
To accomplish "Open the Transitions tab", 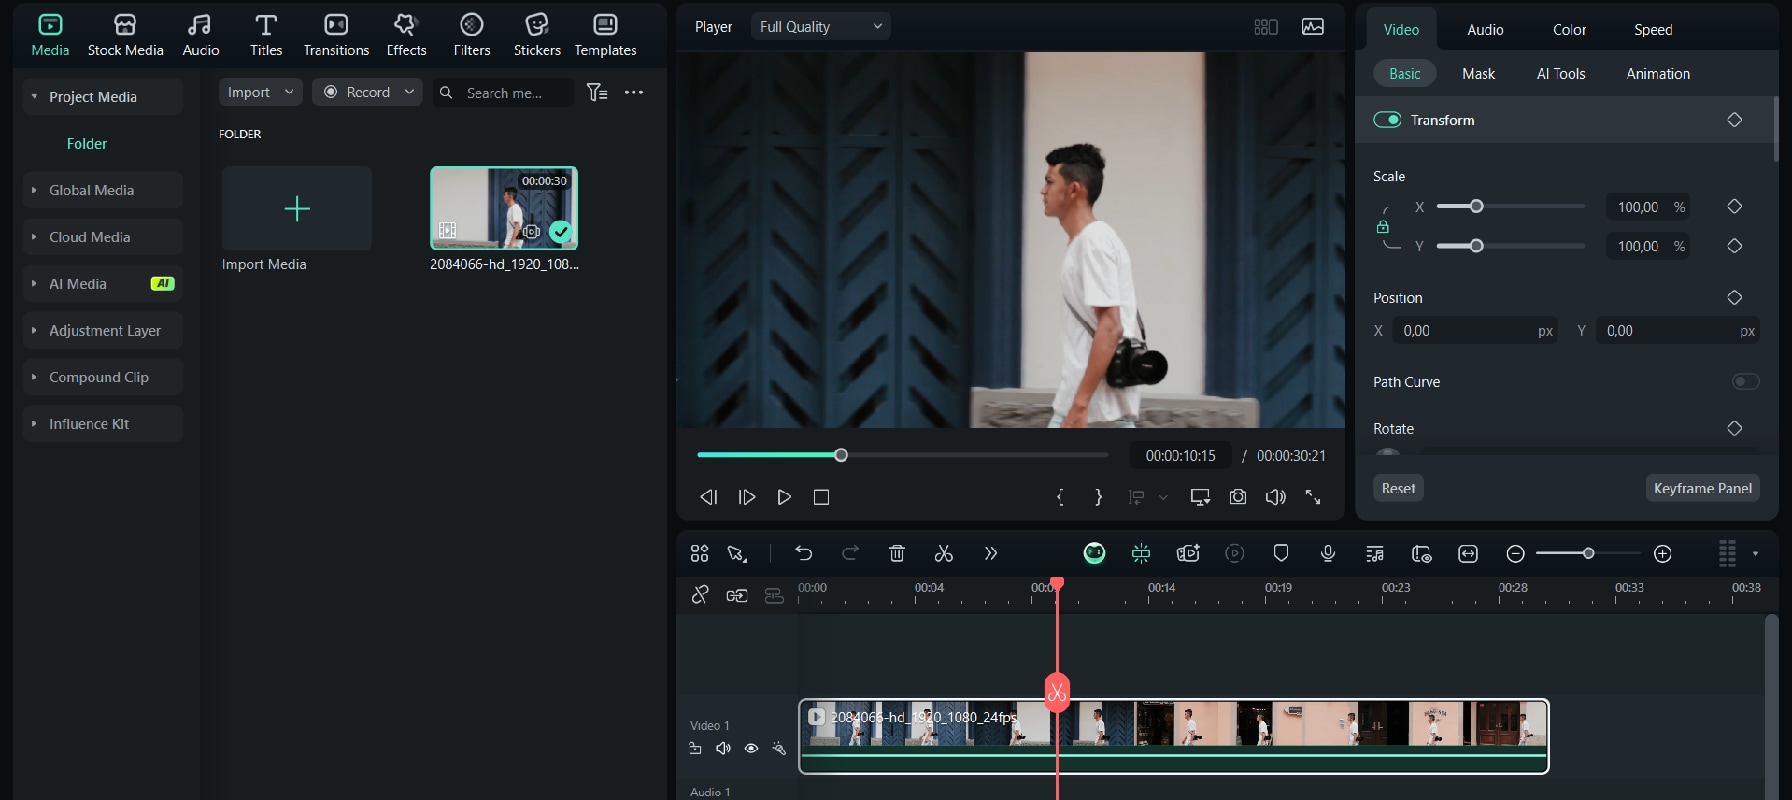I will [x=336, y=35].
